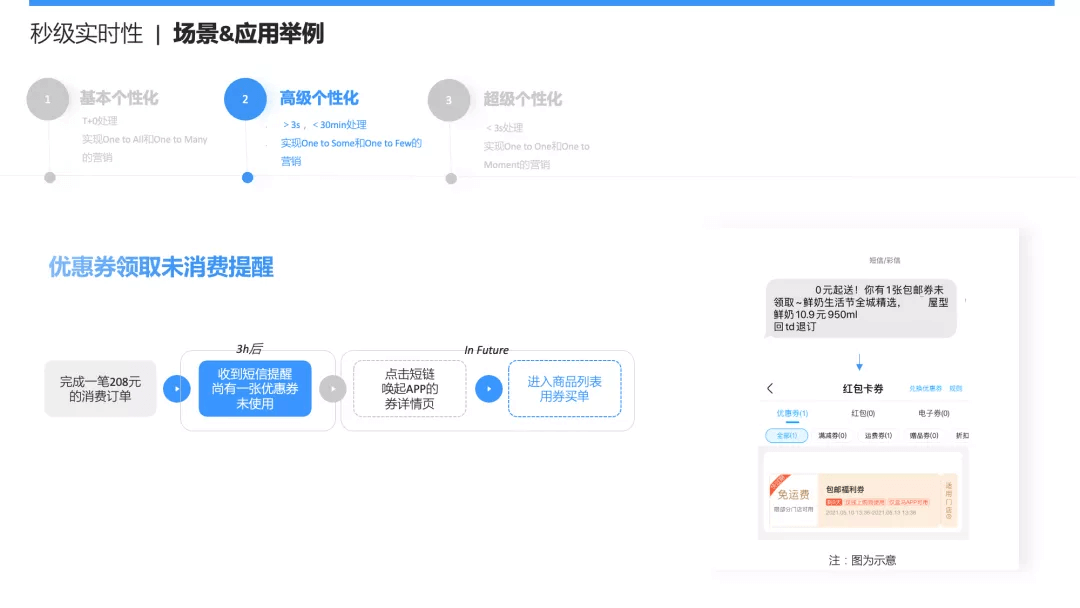This screenshot has height=608, width=1080.
Task: Click the blue arrow after 完成一笔208元的消费订单
Action: coord(176,389)
